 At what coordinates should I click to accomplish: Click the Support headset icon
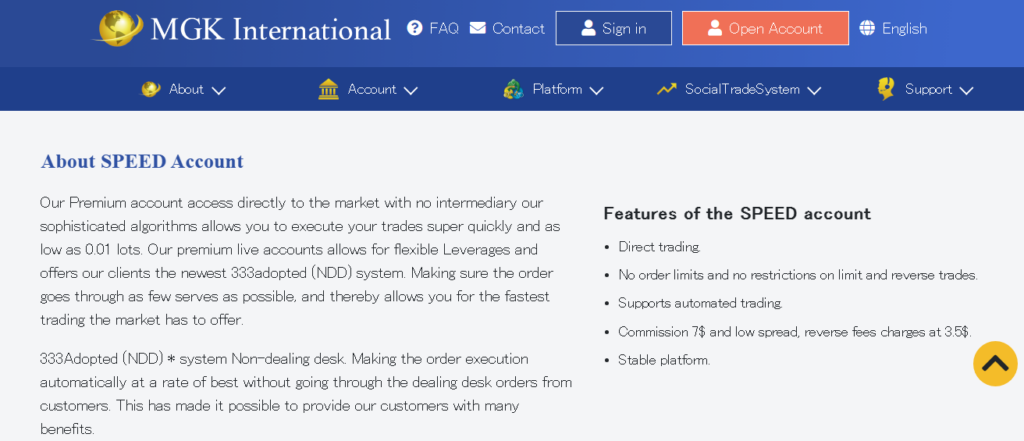[886, 89]
